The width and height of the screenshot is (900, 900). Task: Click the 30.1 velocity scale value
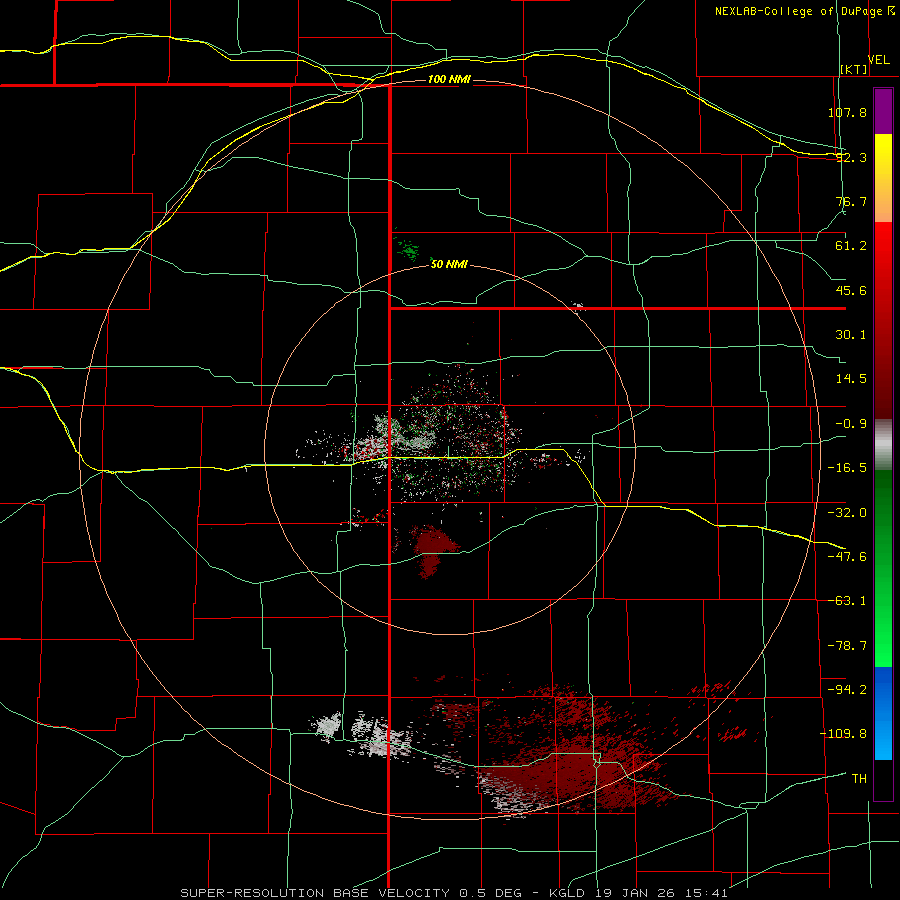click(x=851, y=335)
